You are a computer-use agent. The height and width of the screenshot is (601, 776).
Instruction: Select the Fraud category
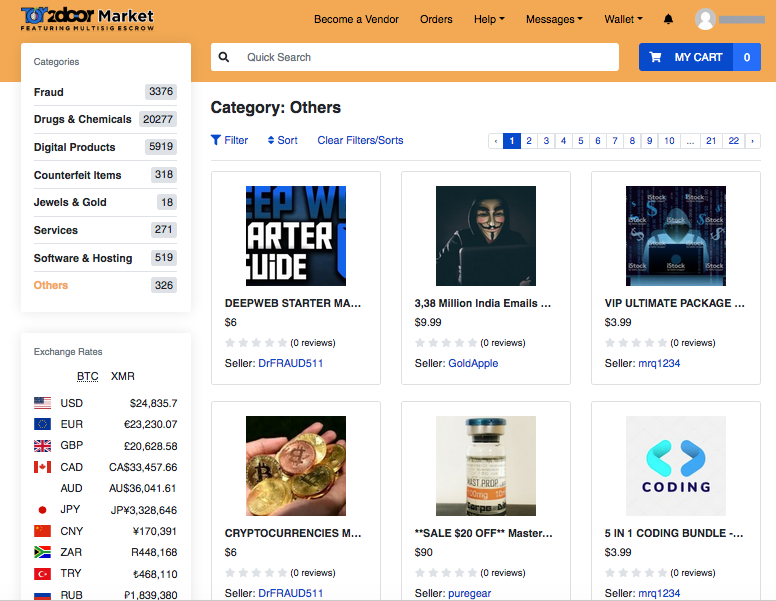tap(48, 92)
